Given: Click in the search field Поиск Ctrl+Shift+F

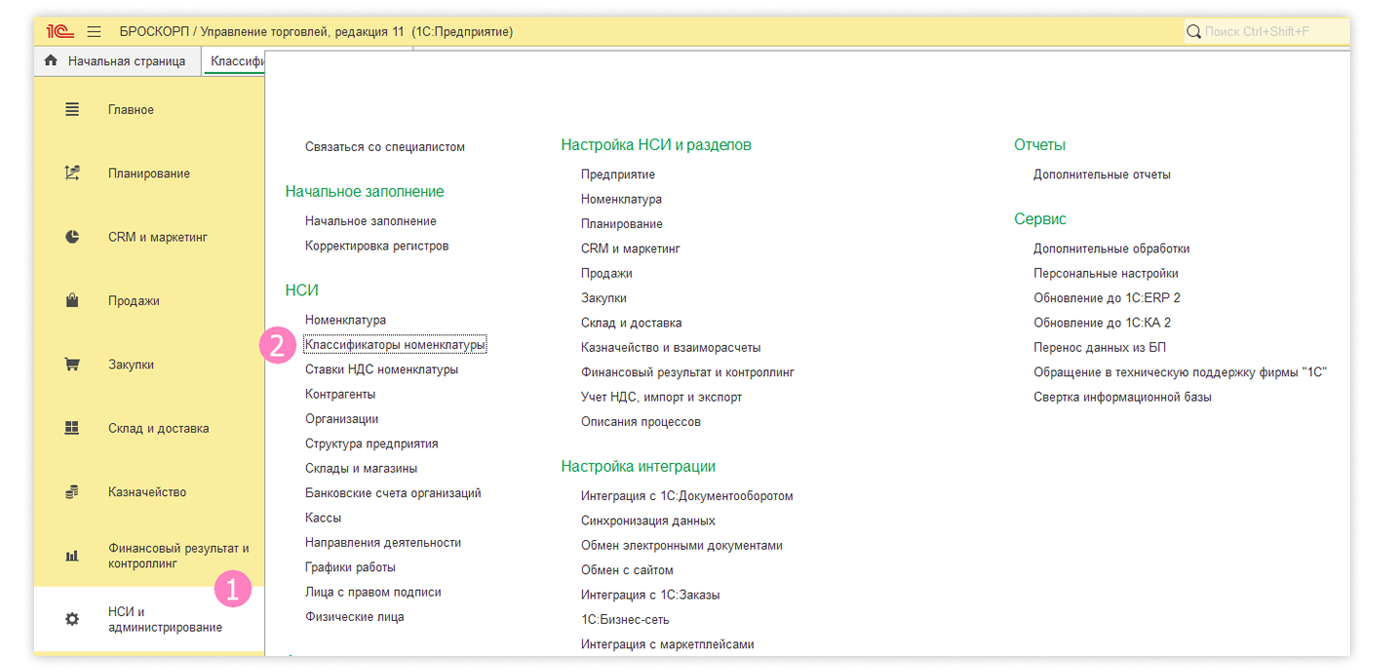Looking at the screenshot, I should click(1266, 32).
